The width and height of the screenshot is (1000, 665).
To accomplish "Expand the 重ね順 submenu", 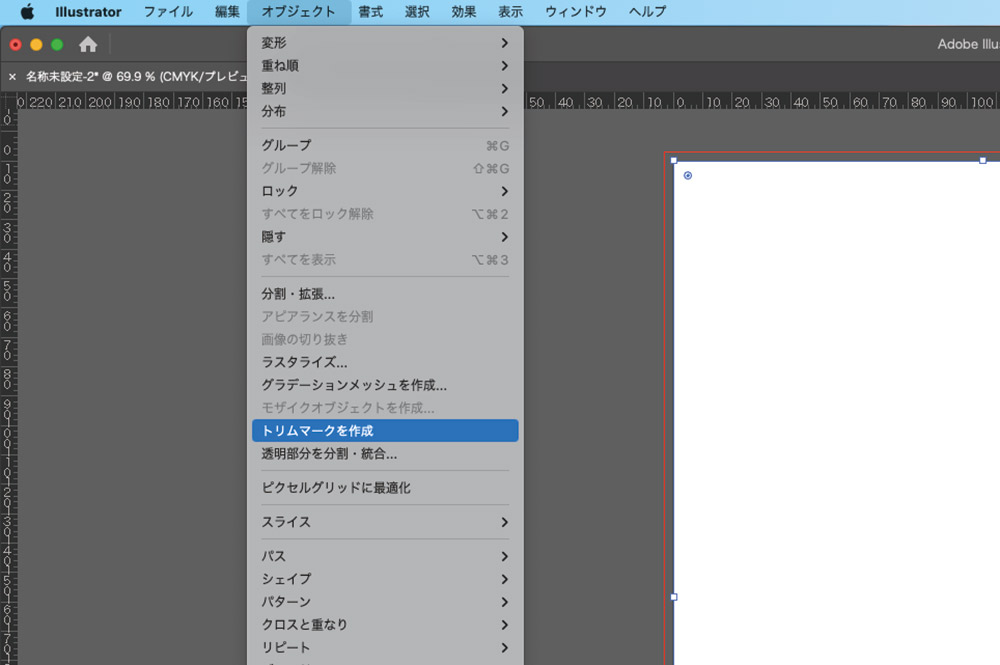I will [385, 66].
